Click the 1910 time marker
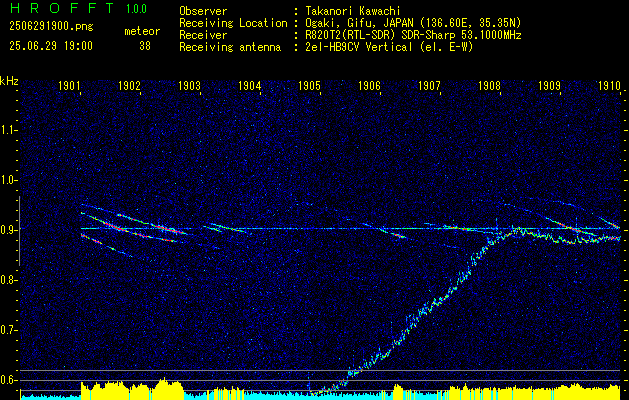The height and width of the screenshot is (400, 629). pyautogui.click(x=609, y=85)
